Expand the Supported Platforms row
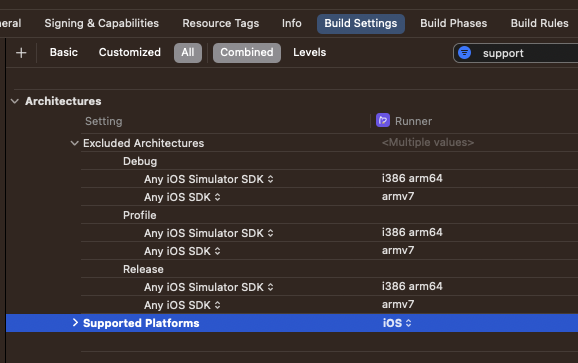Image resolution: width=578 pixels, height=363 pixels. 75,323
